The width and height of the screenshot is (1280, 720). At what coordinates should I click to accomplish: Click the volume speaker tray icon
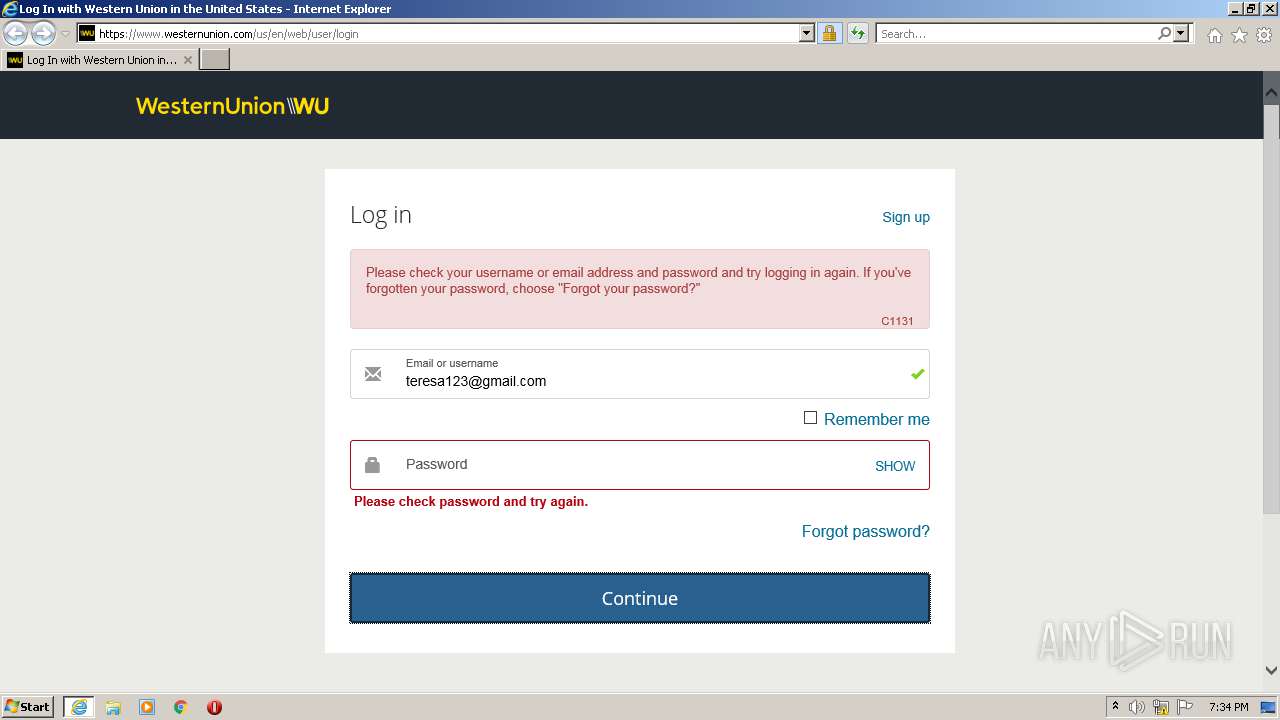click(1137, 707)
